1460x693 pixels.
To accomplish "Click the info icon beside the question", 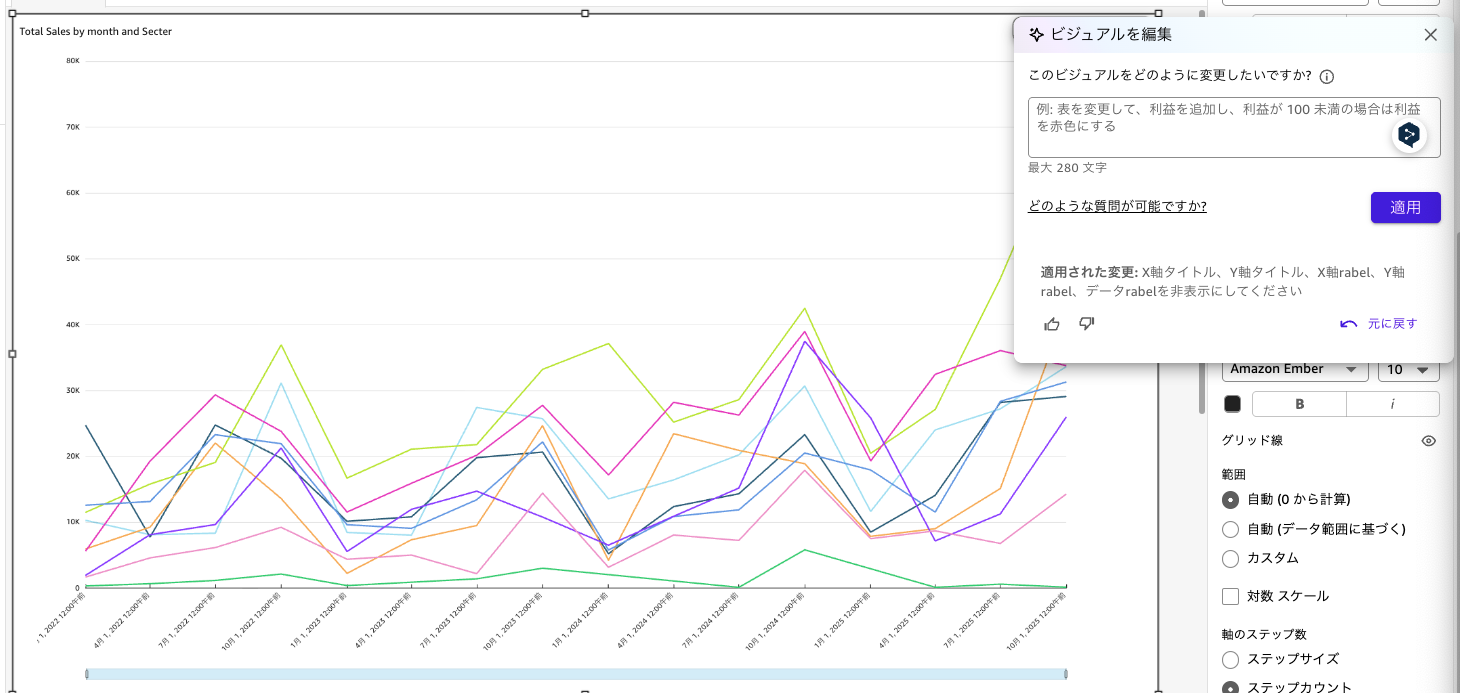I will pyautogui.click(x=1327, y=77).
